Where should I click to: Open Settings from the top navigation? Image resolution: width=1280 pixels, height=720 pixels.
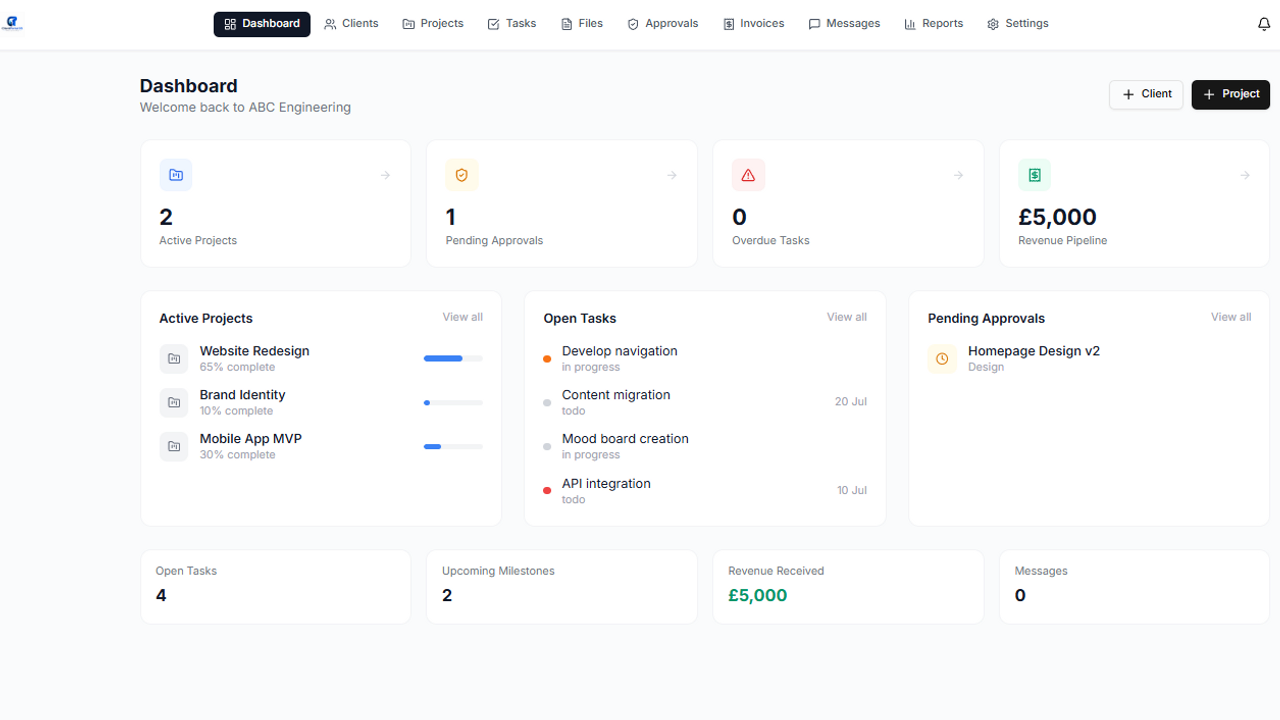point(1018,24)
